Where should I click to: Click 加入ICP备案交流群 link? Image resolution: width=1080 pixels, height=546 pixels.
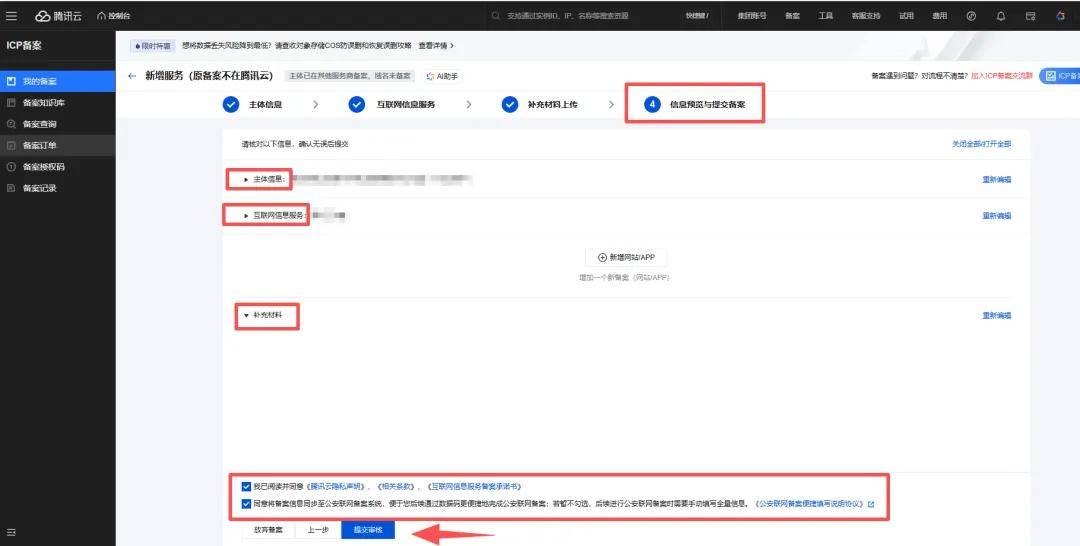1001,76
